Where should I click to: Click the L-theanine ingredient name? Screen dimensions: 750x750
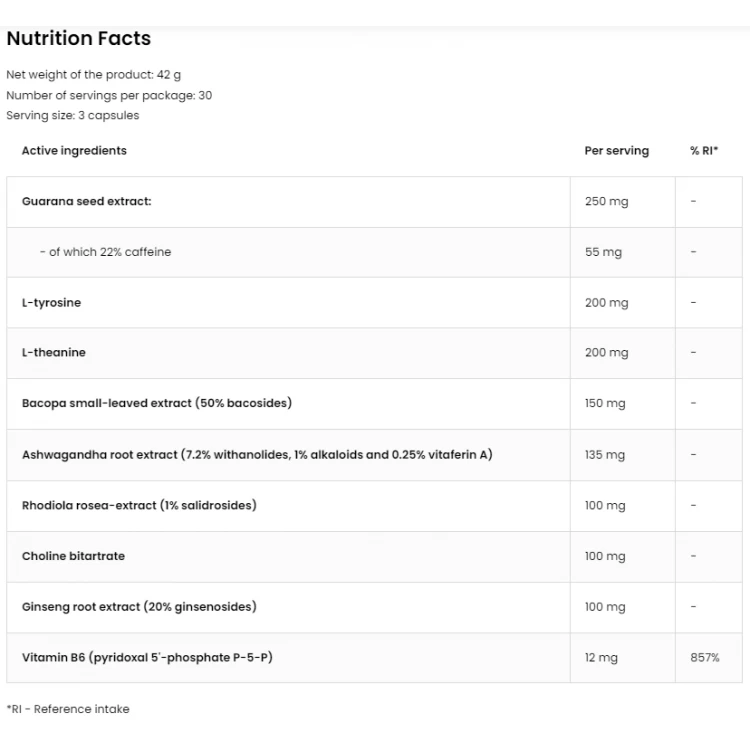(54, 353)
